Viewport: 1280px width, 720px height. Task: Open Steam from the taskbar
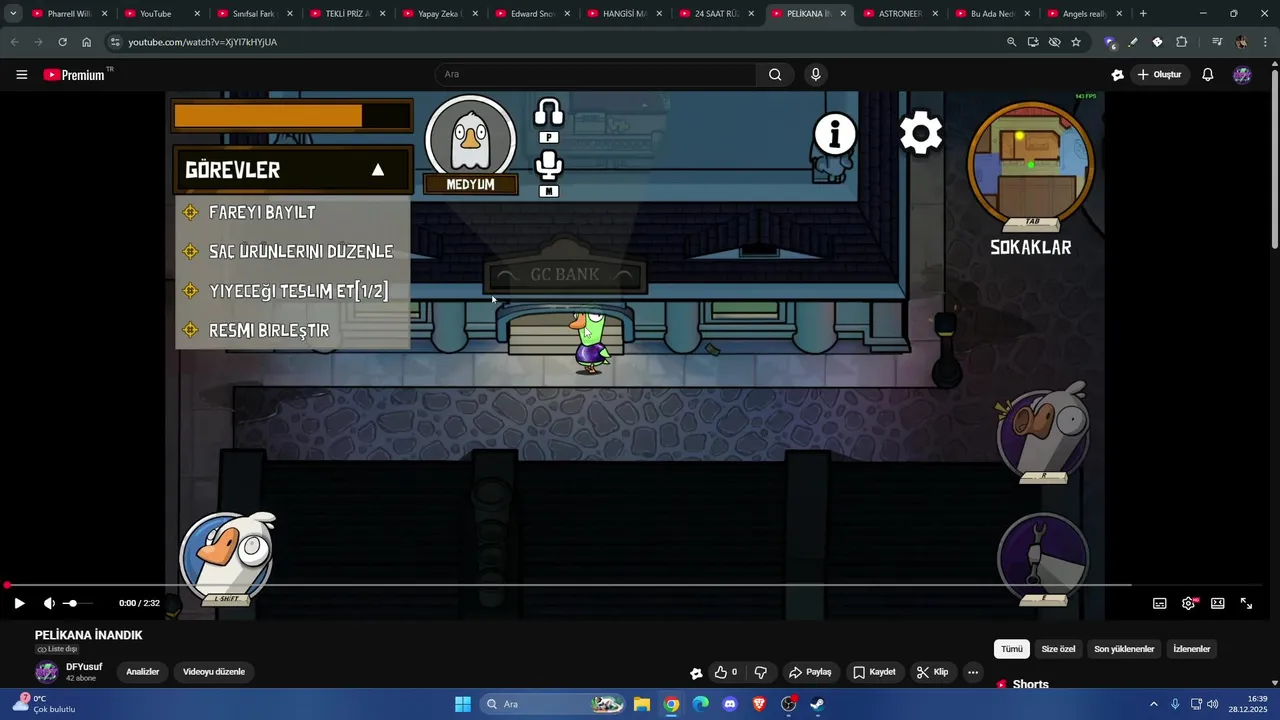[817, 704]
